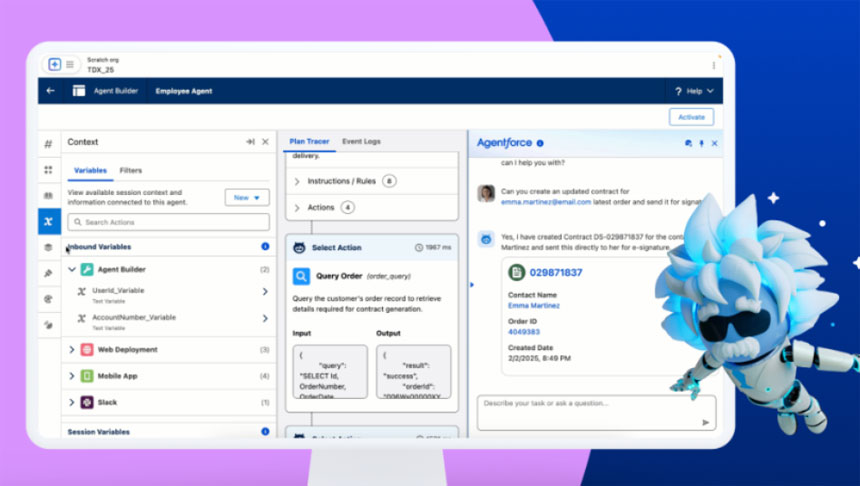Collapse the Agent Builder variables group

(x=72, y=269)
